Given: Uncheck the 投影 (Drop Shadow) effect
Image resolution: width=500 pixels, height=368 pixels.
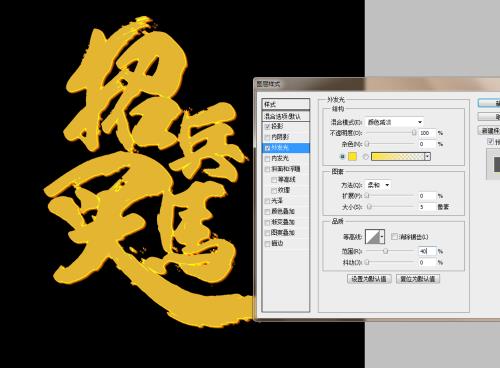Looking at the screenshot, I should point(267,127).
